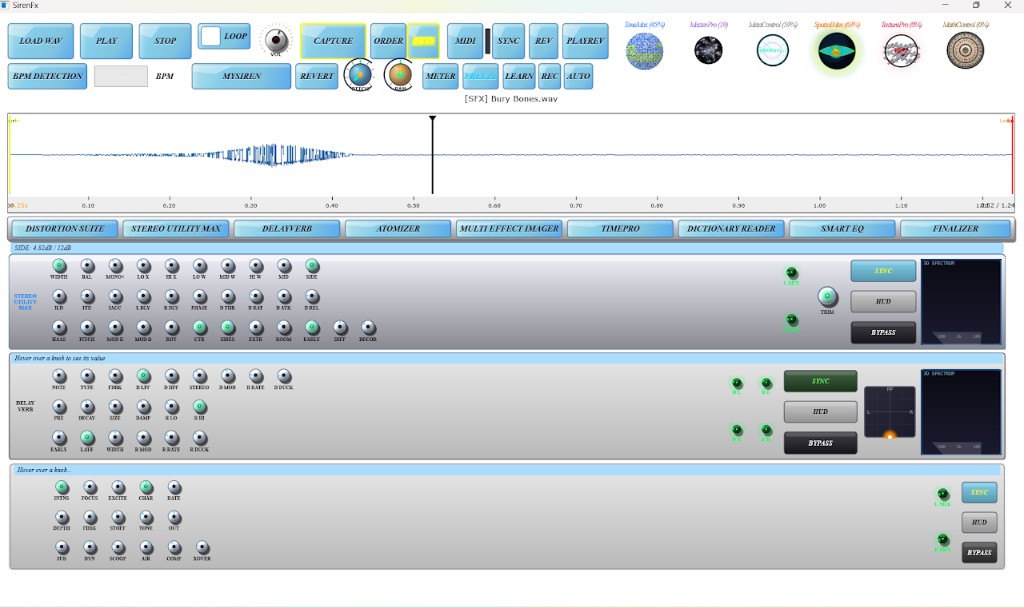
Task: Start BPM Detection
Action: 46,76
